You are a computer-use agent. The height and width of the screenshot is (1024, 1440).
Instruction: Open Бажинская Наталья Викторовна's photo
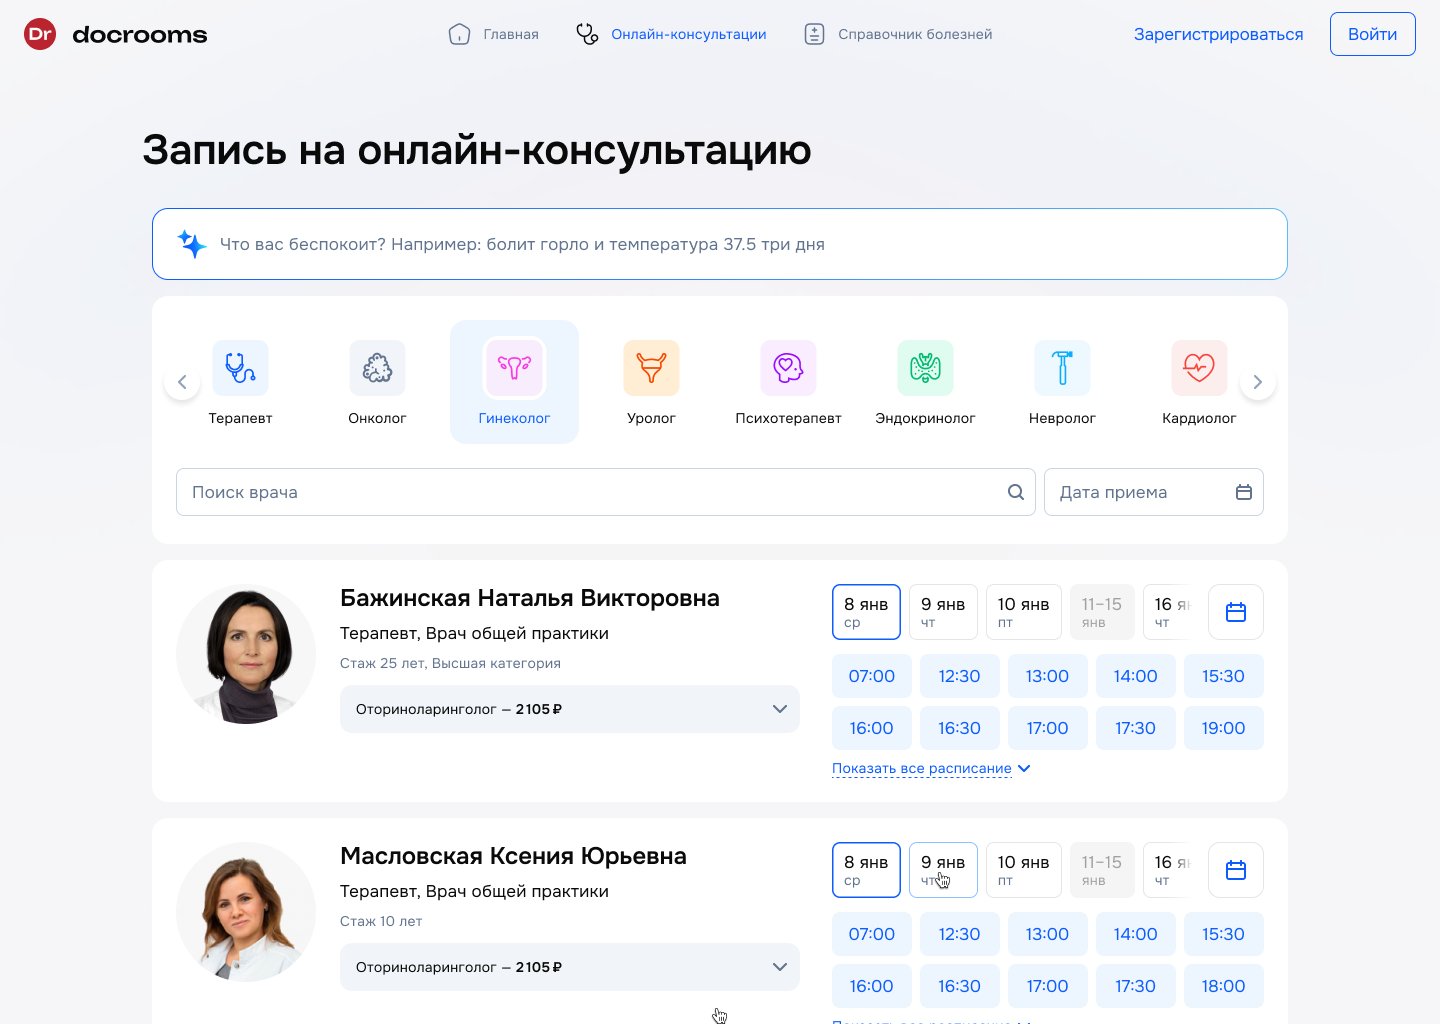246,654
